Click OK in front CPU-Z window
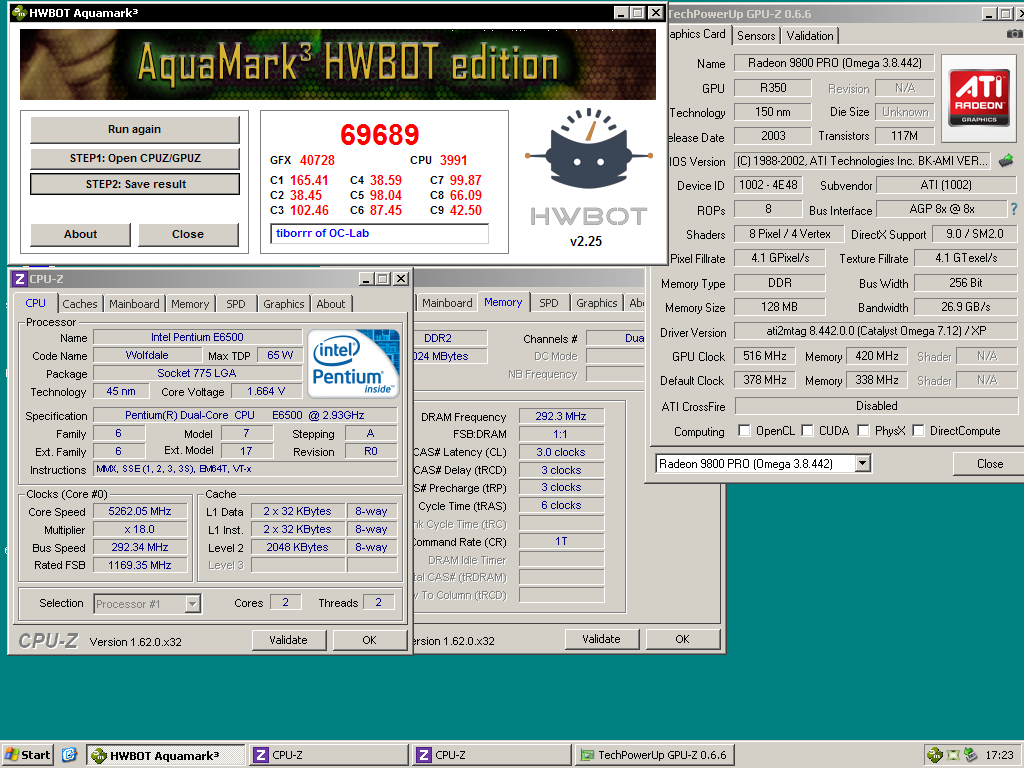 (x=370, y=640)
